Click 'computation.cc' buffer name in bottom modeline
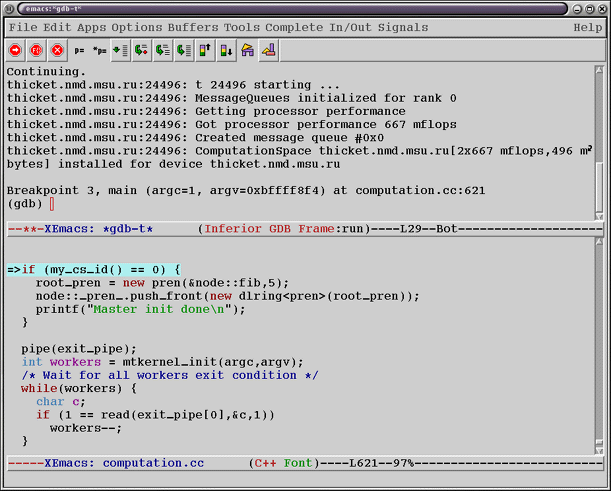Screen dimensions: 611x491 coord(153,463)
